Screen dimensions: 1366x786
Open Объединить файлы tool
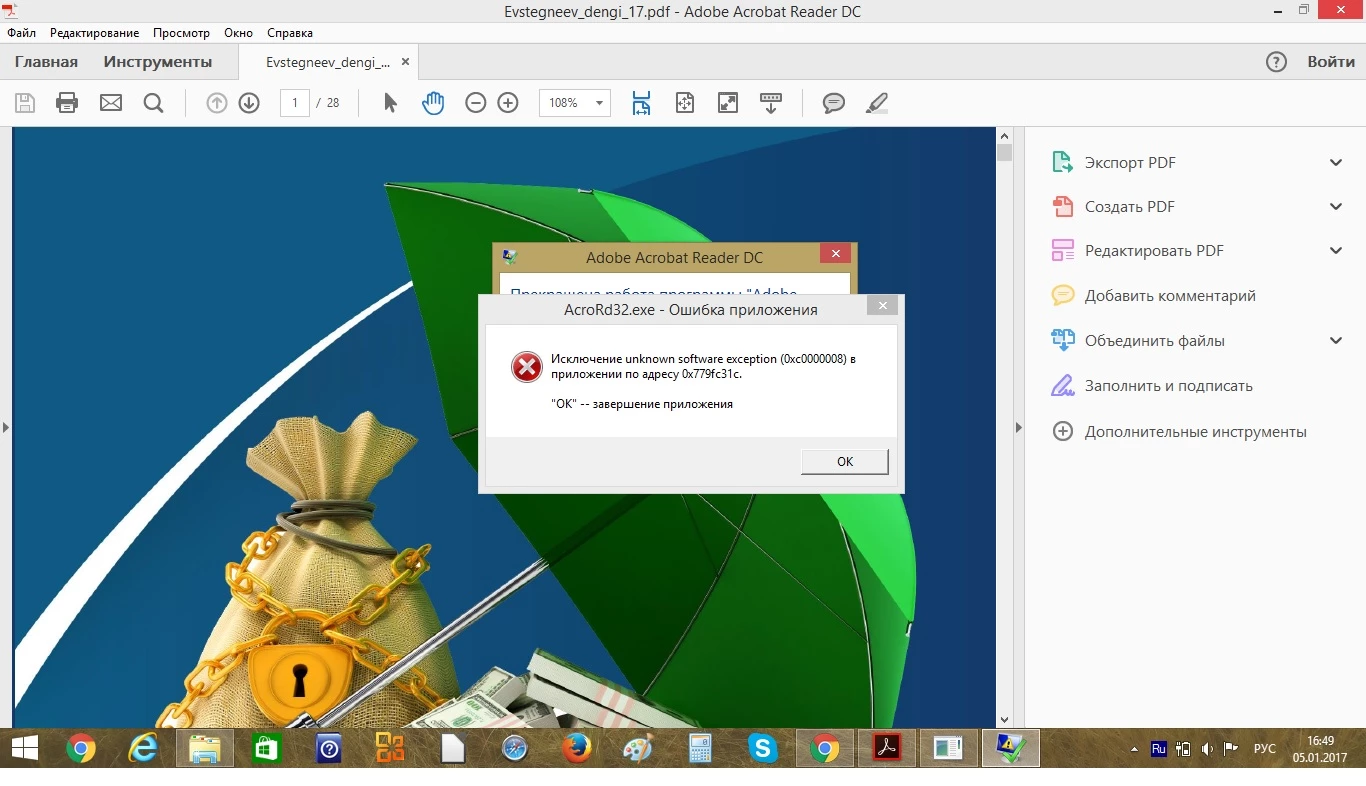(x=1155, y=341)
